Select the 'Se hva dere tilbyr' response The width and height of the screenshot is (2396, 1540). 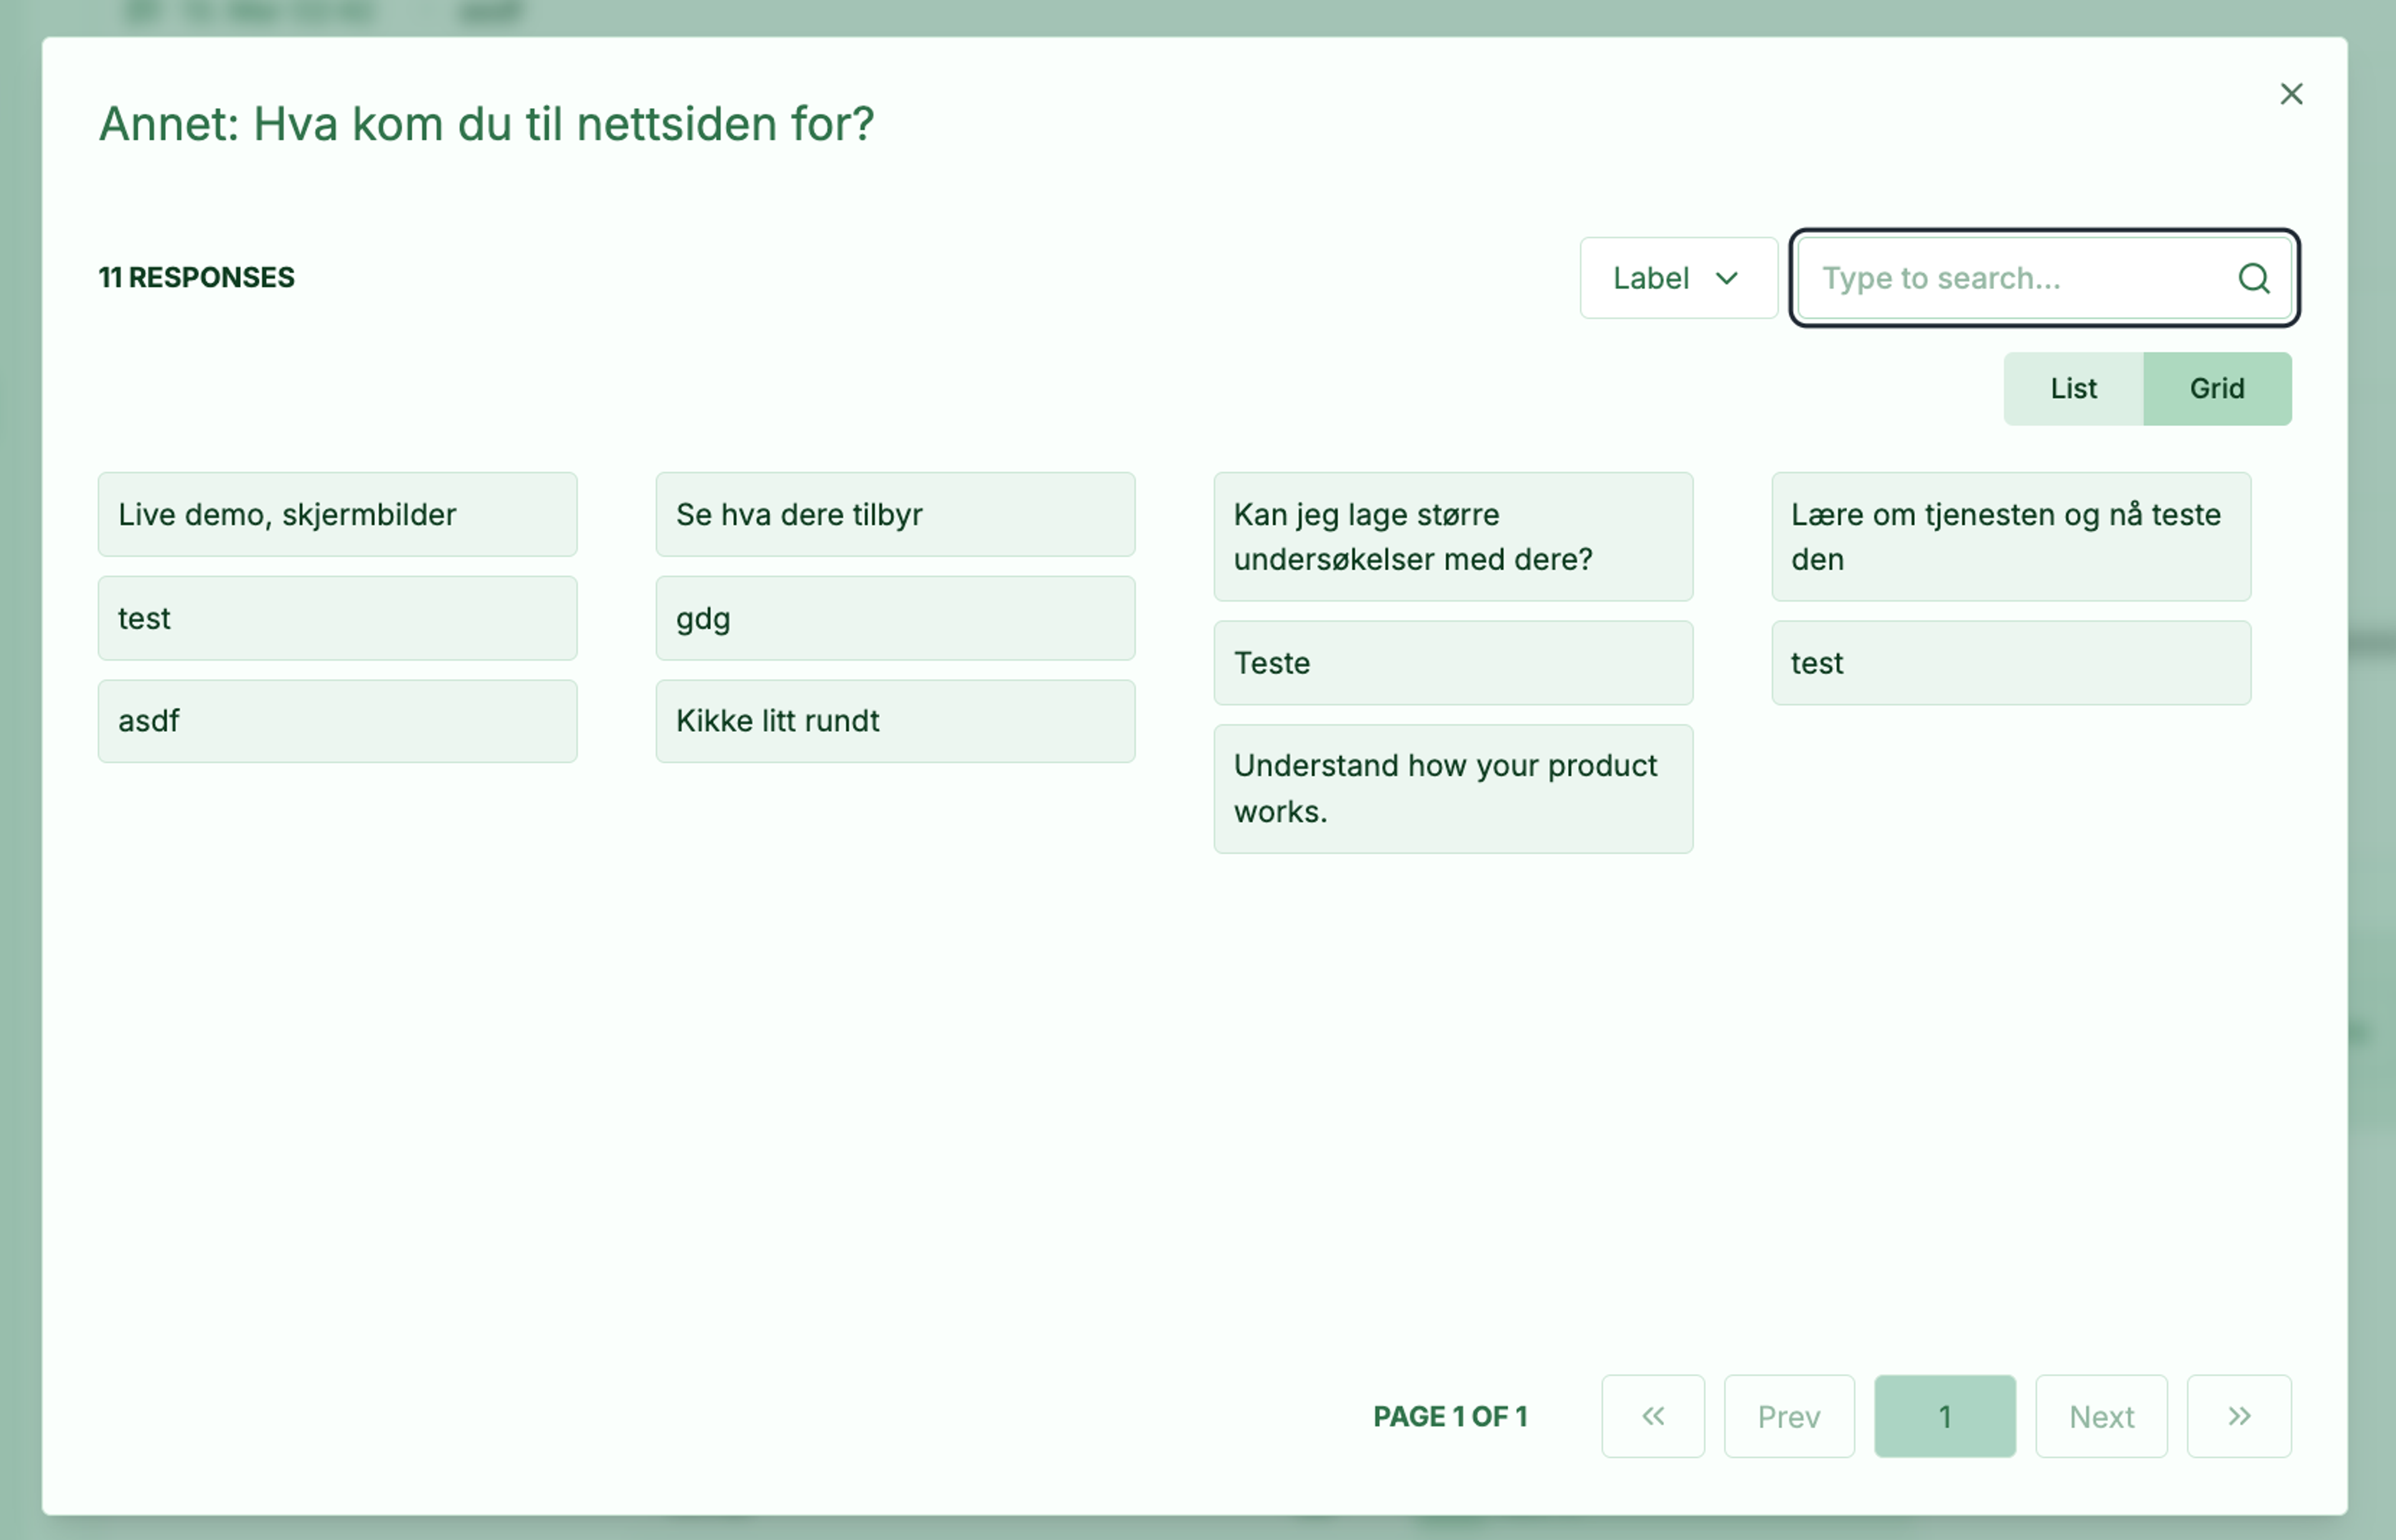click(x=895, y=514)
